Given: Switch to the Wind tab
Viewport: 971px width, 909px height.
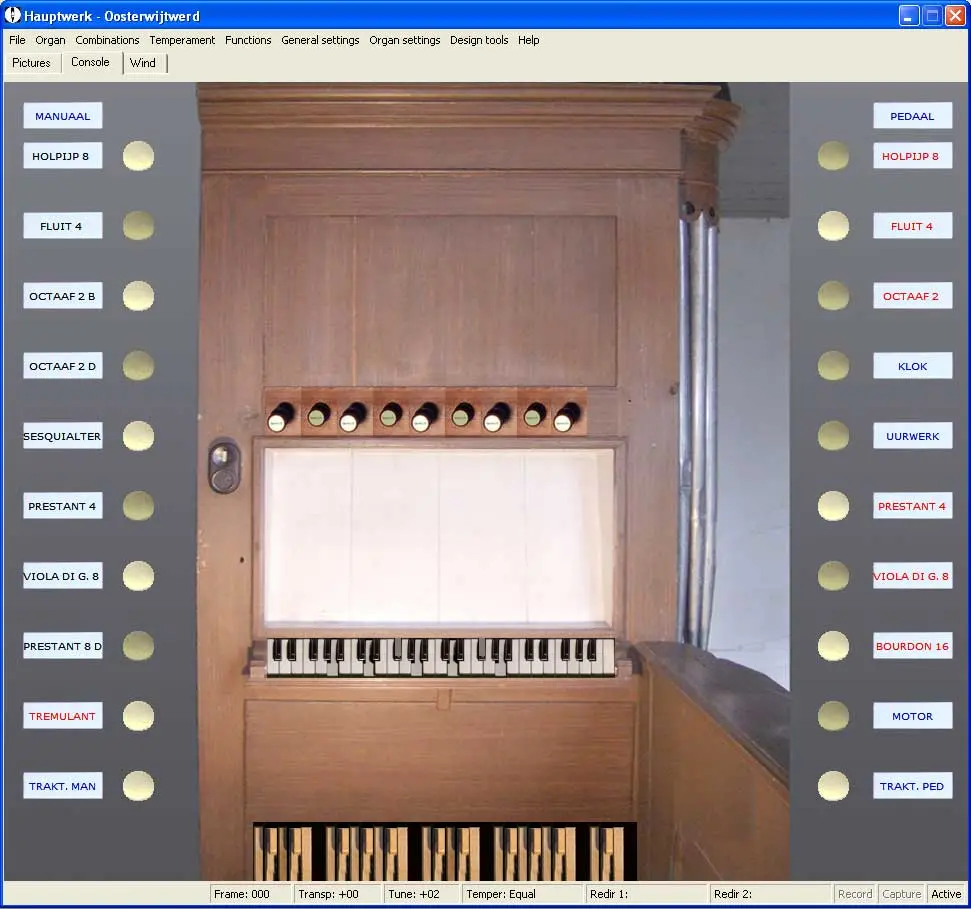Looking at the screenshot, I should point(143,63).
